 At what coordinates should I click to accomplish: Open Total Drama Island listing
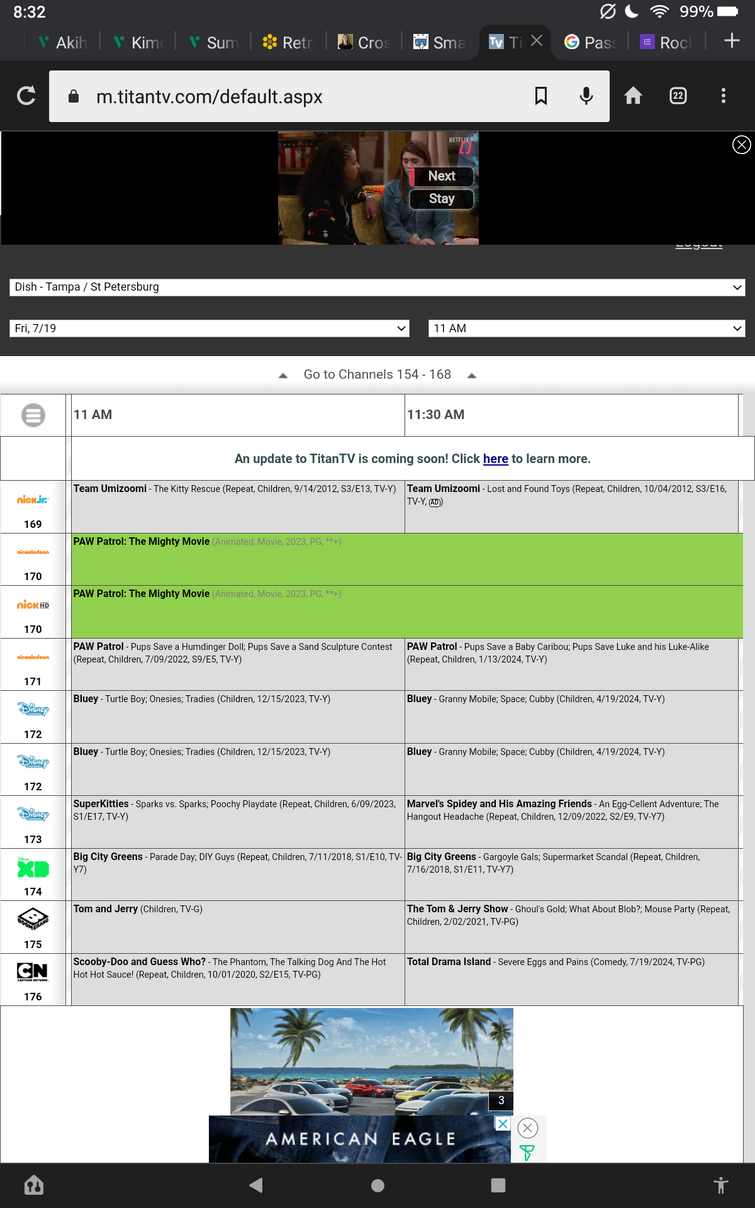tap(573, 979)
